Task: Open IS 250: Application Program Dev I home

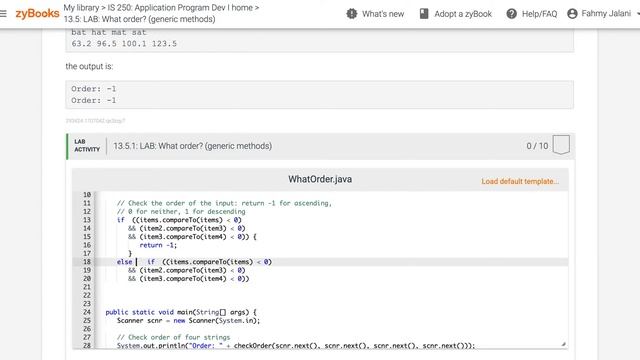Action: [x=180, y=8]
